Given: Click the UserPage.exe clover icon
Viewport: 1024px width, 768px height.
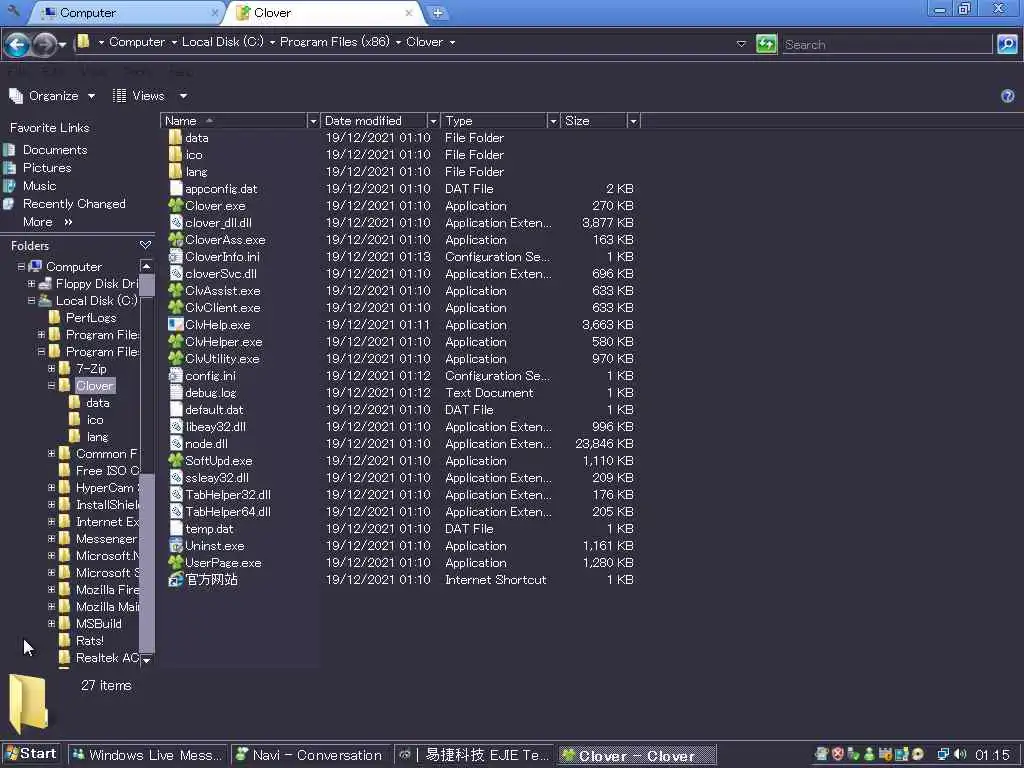Looking at the screenshot, I should point(176,562).
